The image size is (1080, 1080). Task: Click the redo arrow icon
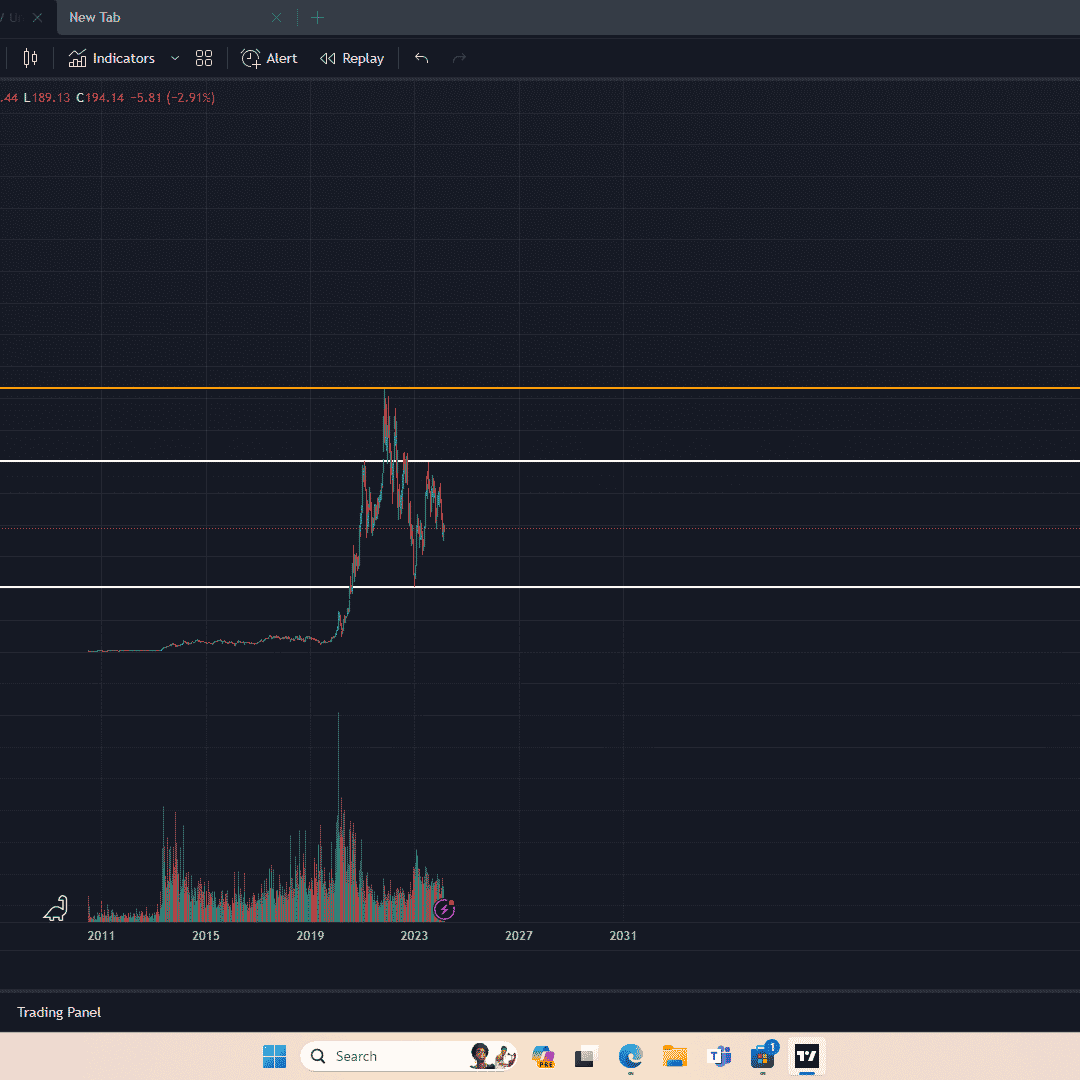click(x=459, y=59)
